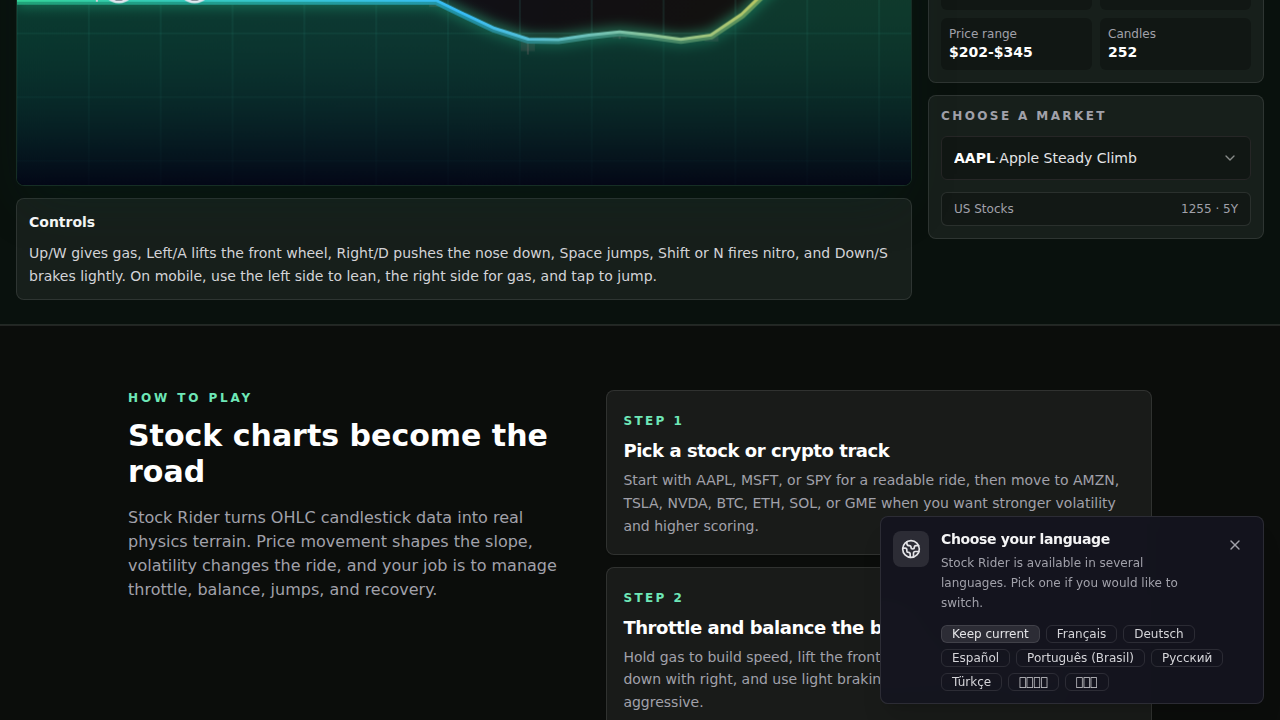1280x720 pixels.
Task: Click the HOW TO PLAY label
Action: [190, 398]
